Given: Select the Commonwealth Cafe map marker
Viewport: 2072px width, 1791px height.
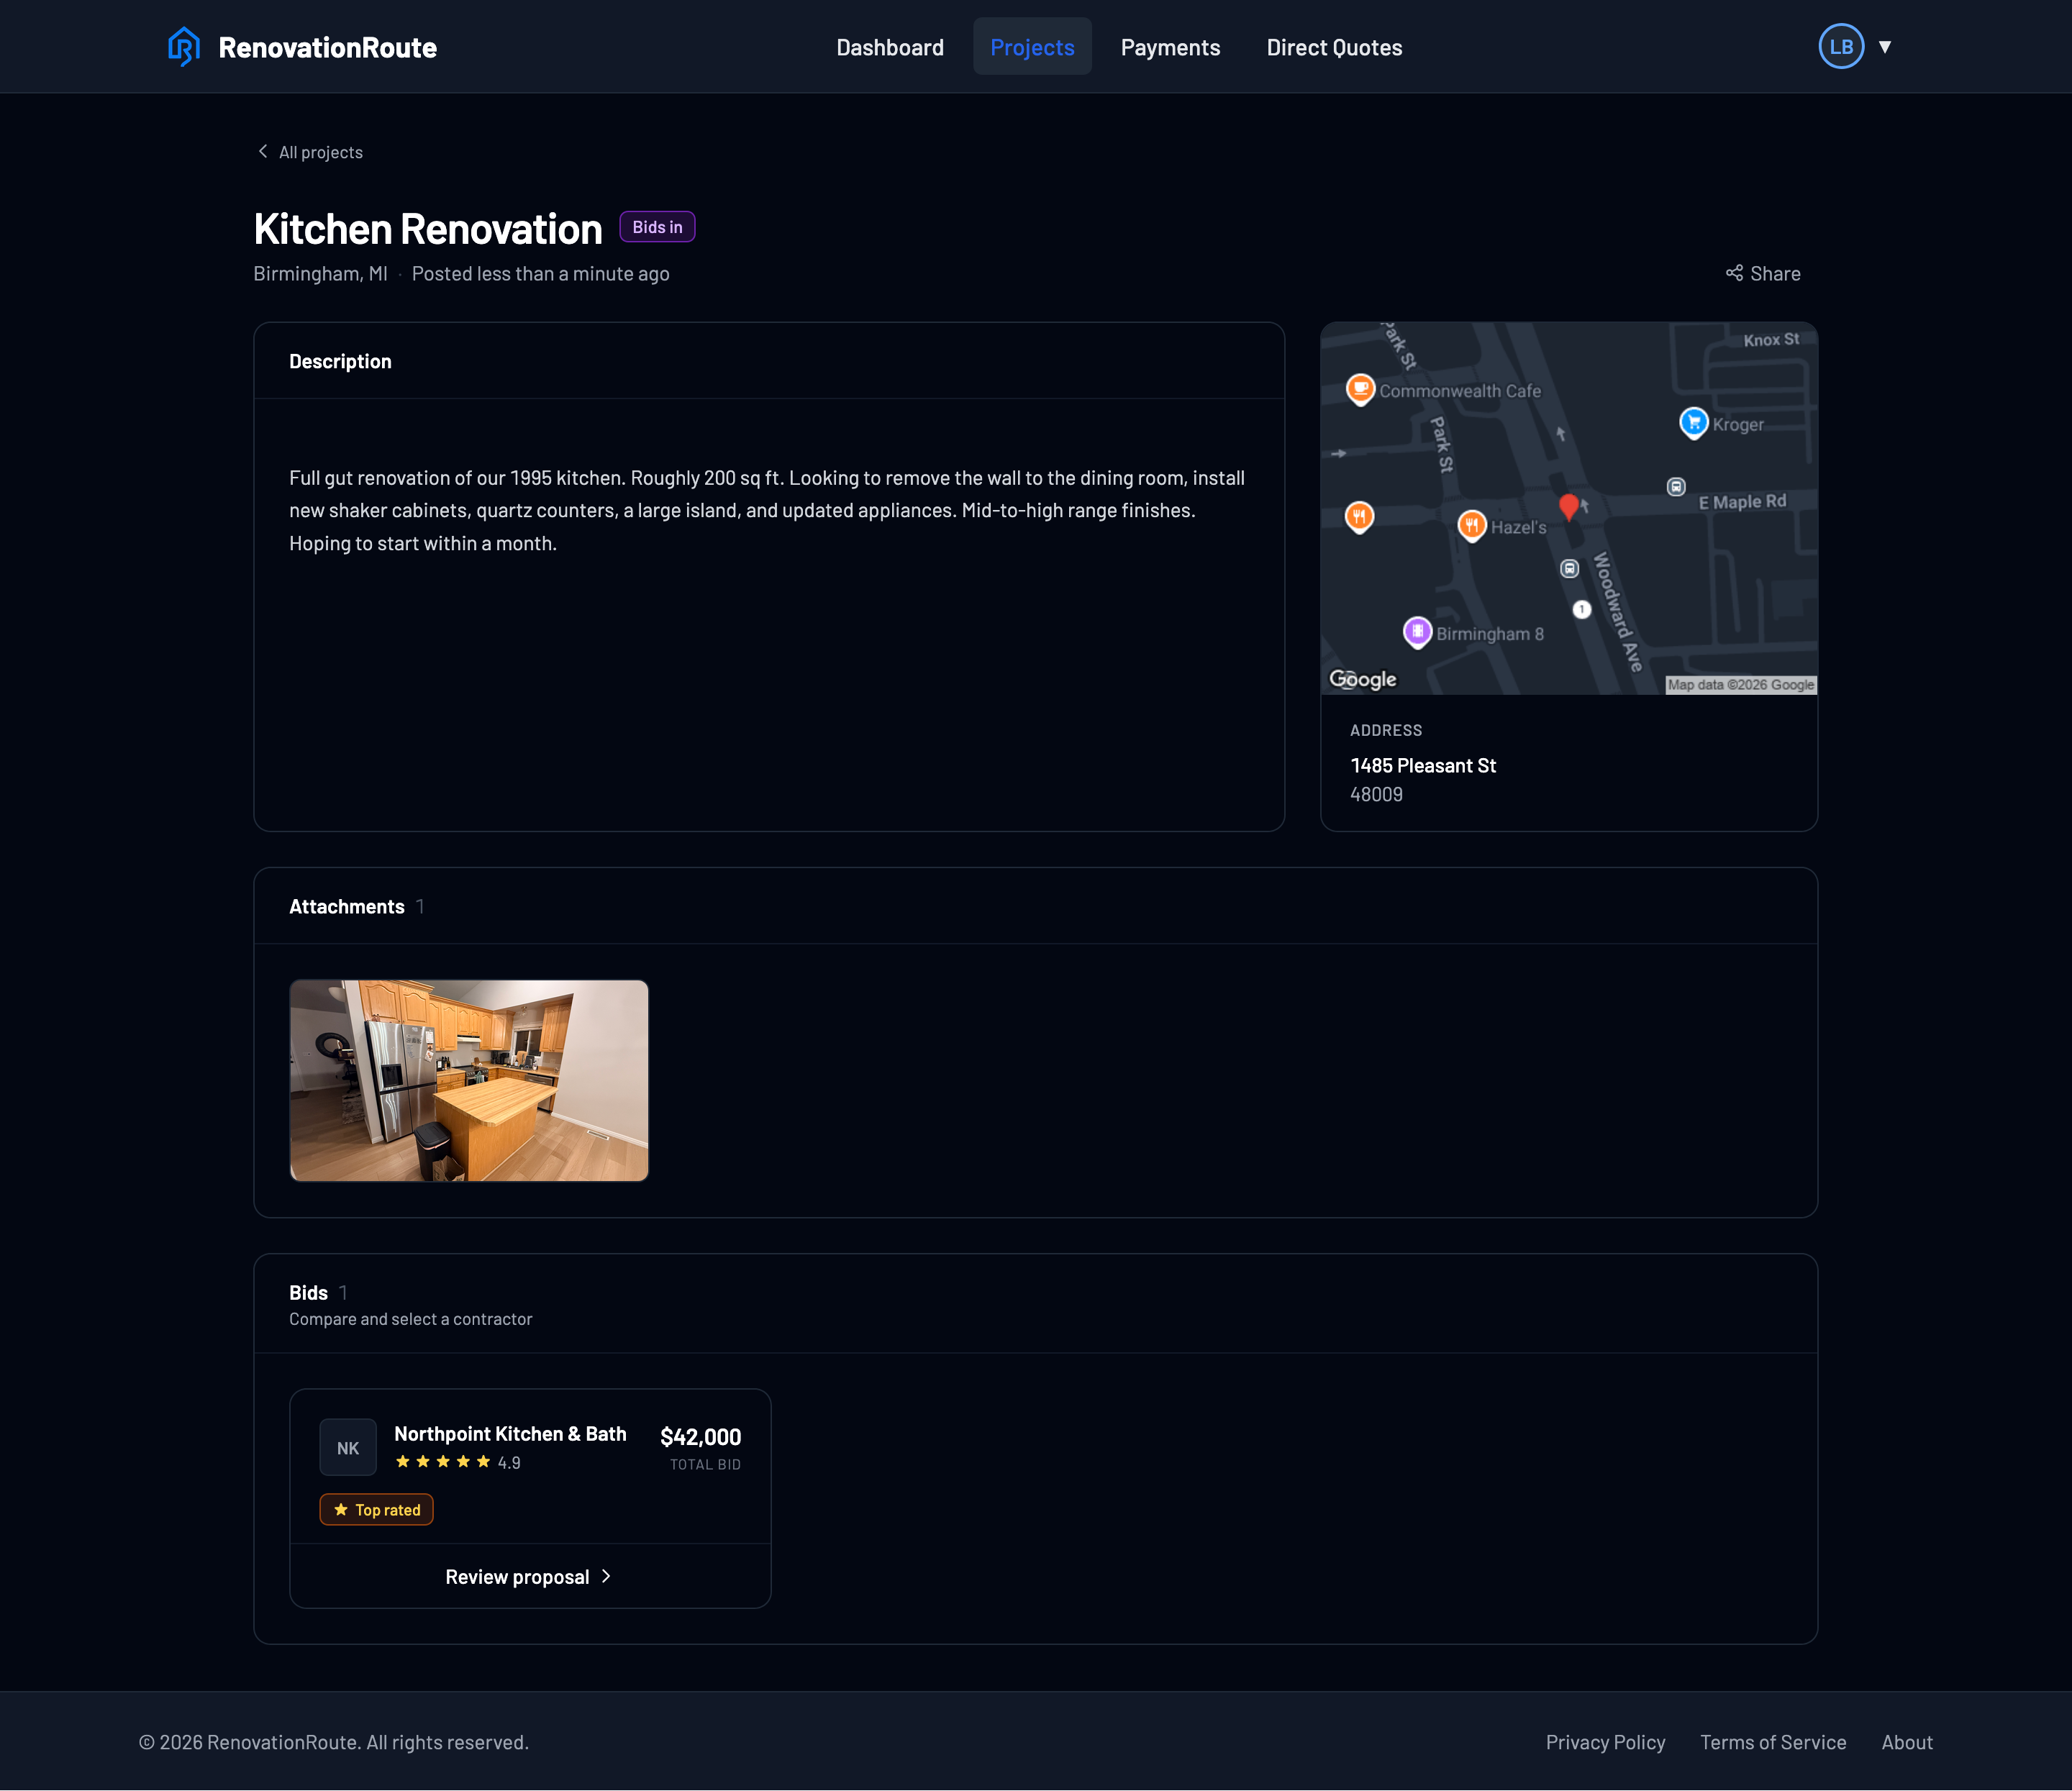Looking at the screenshot, I should point(1360,389).
